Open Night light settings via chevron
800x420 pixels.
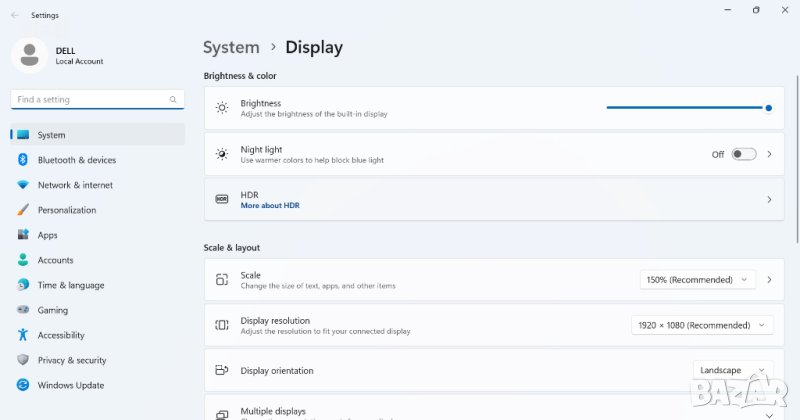[x=769, y=154]
